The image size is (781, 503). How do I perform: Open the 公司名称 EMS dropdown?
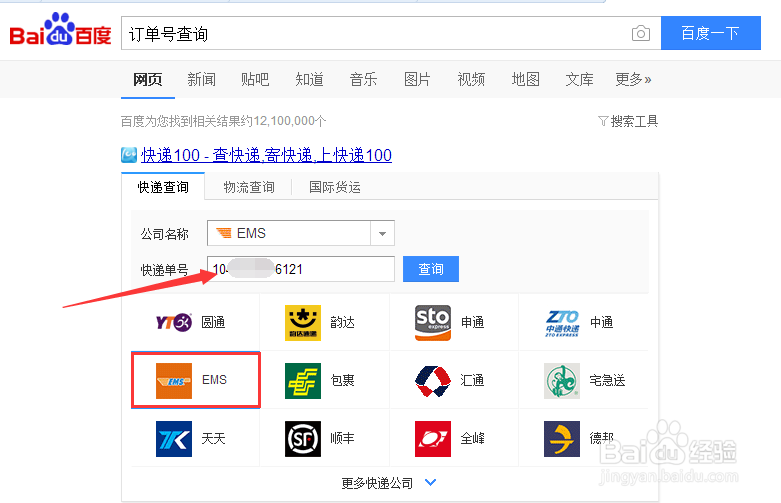301,233
